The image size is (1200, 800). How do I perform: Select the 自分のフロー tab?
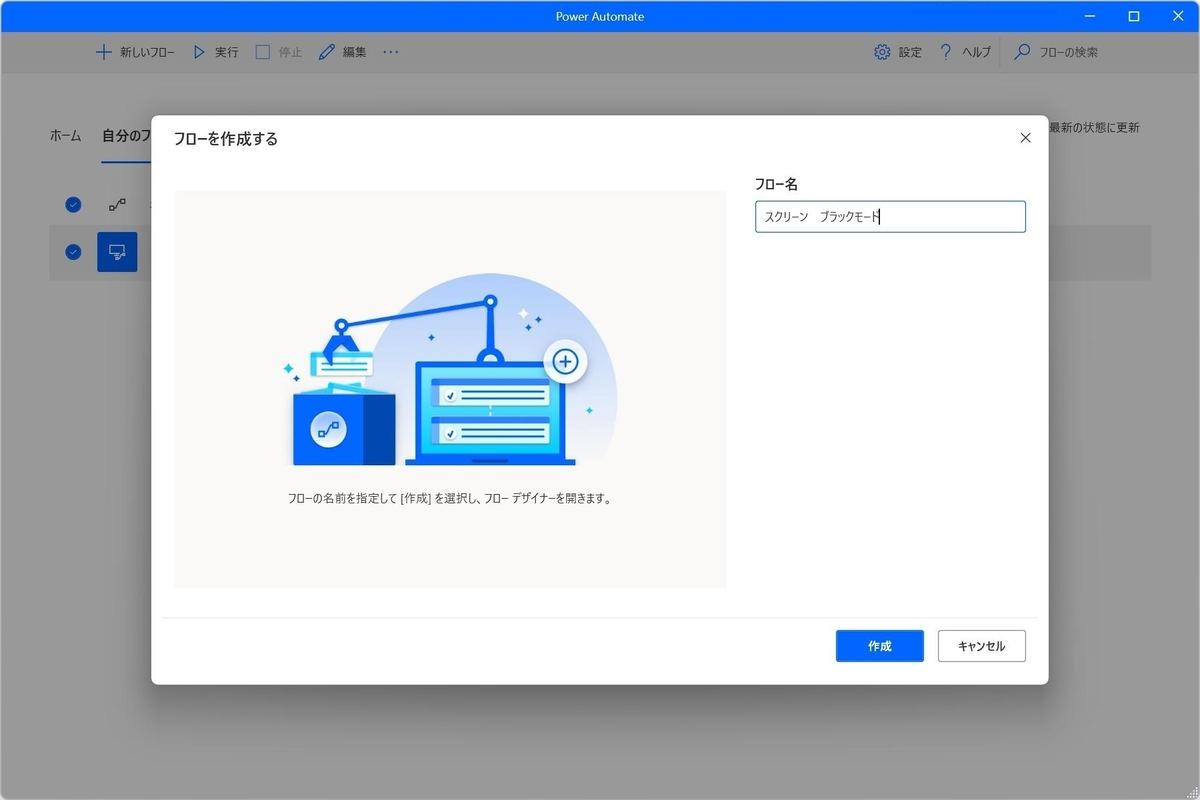[x=127, y=135]
